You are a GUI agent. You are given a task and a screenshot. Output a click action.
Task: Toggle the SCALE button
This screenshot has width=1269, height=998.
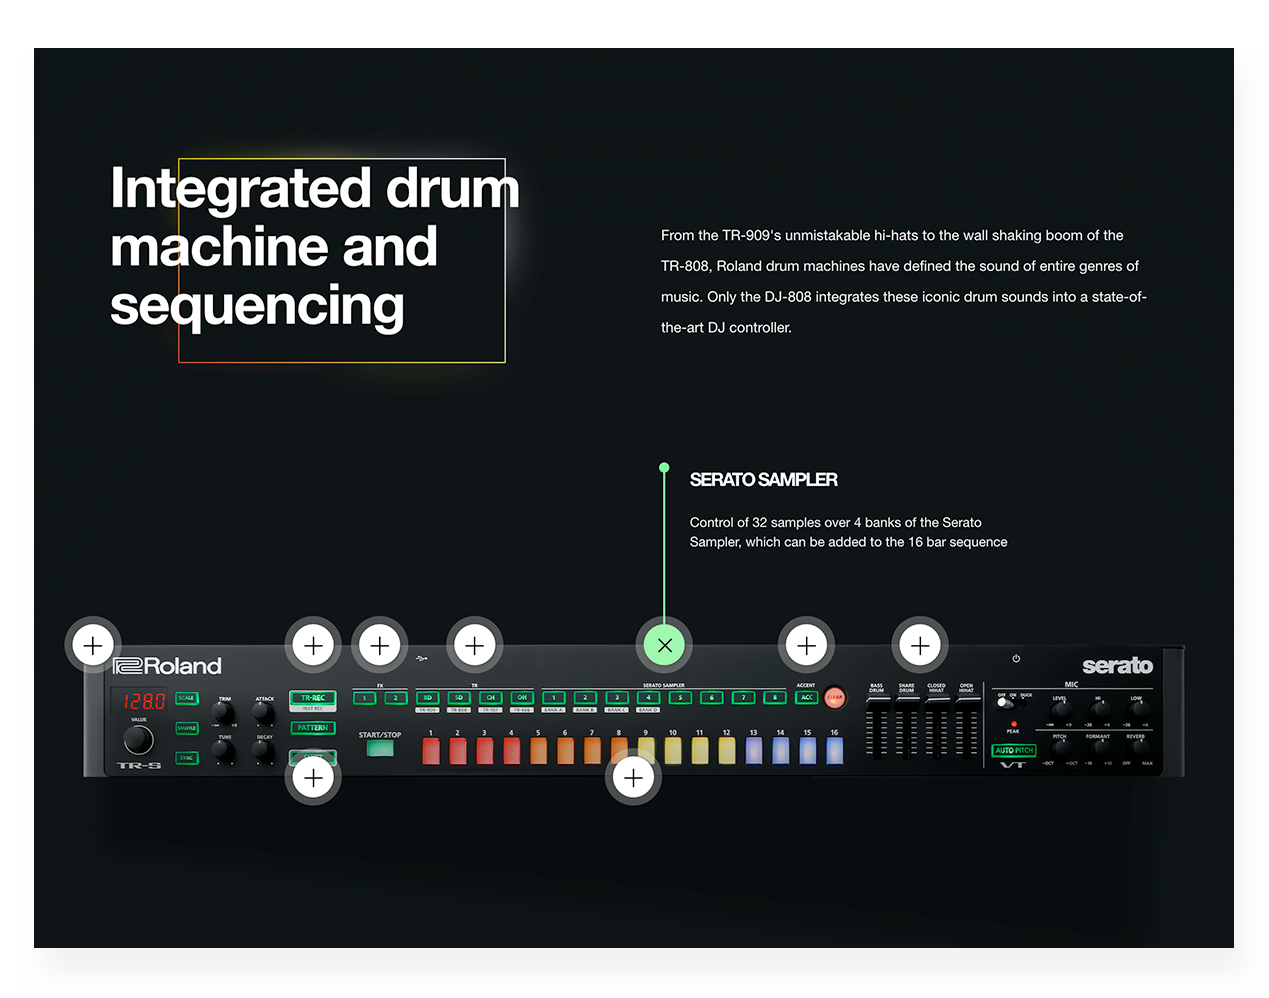coord(187,698)
